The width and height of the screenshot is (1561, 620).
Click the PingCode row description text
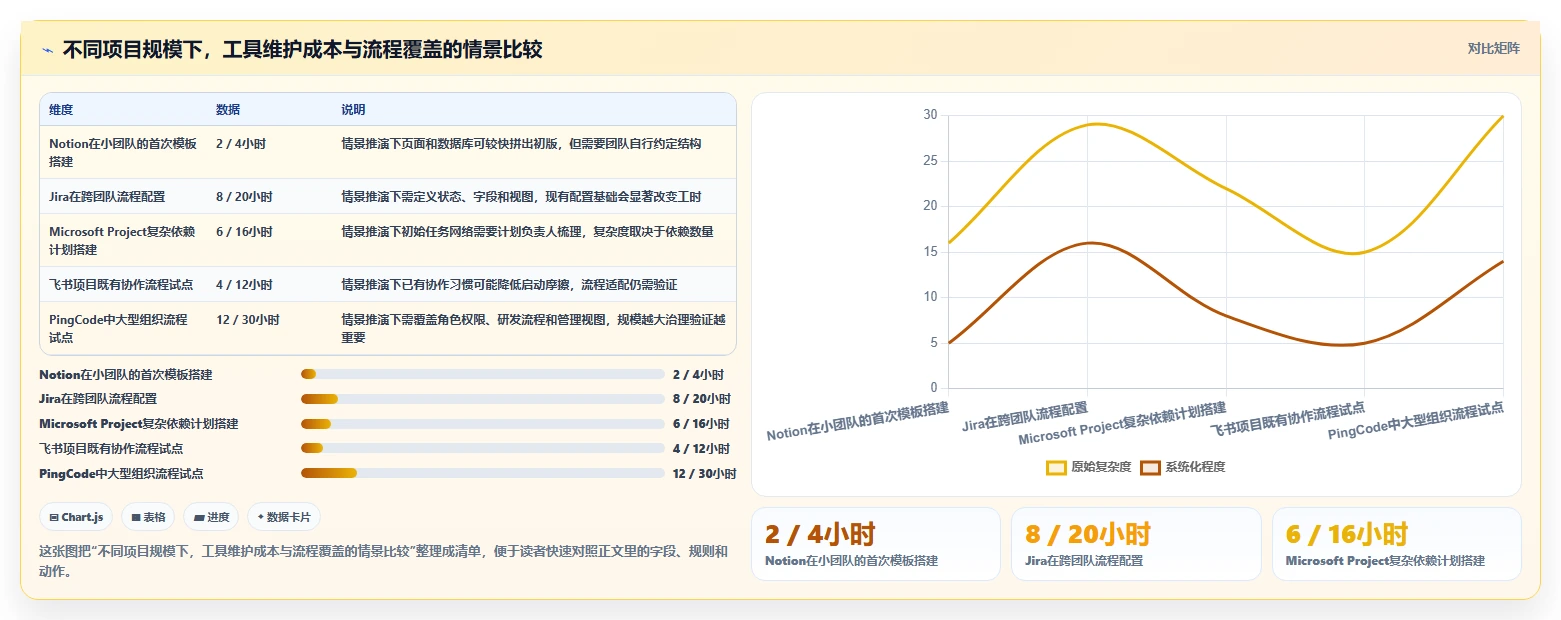(533, 328)
